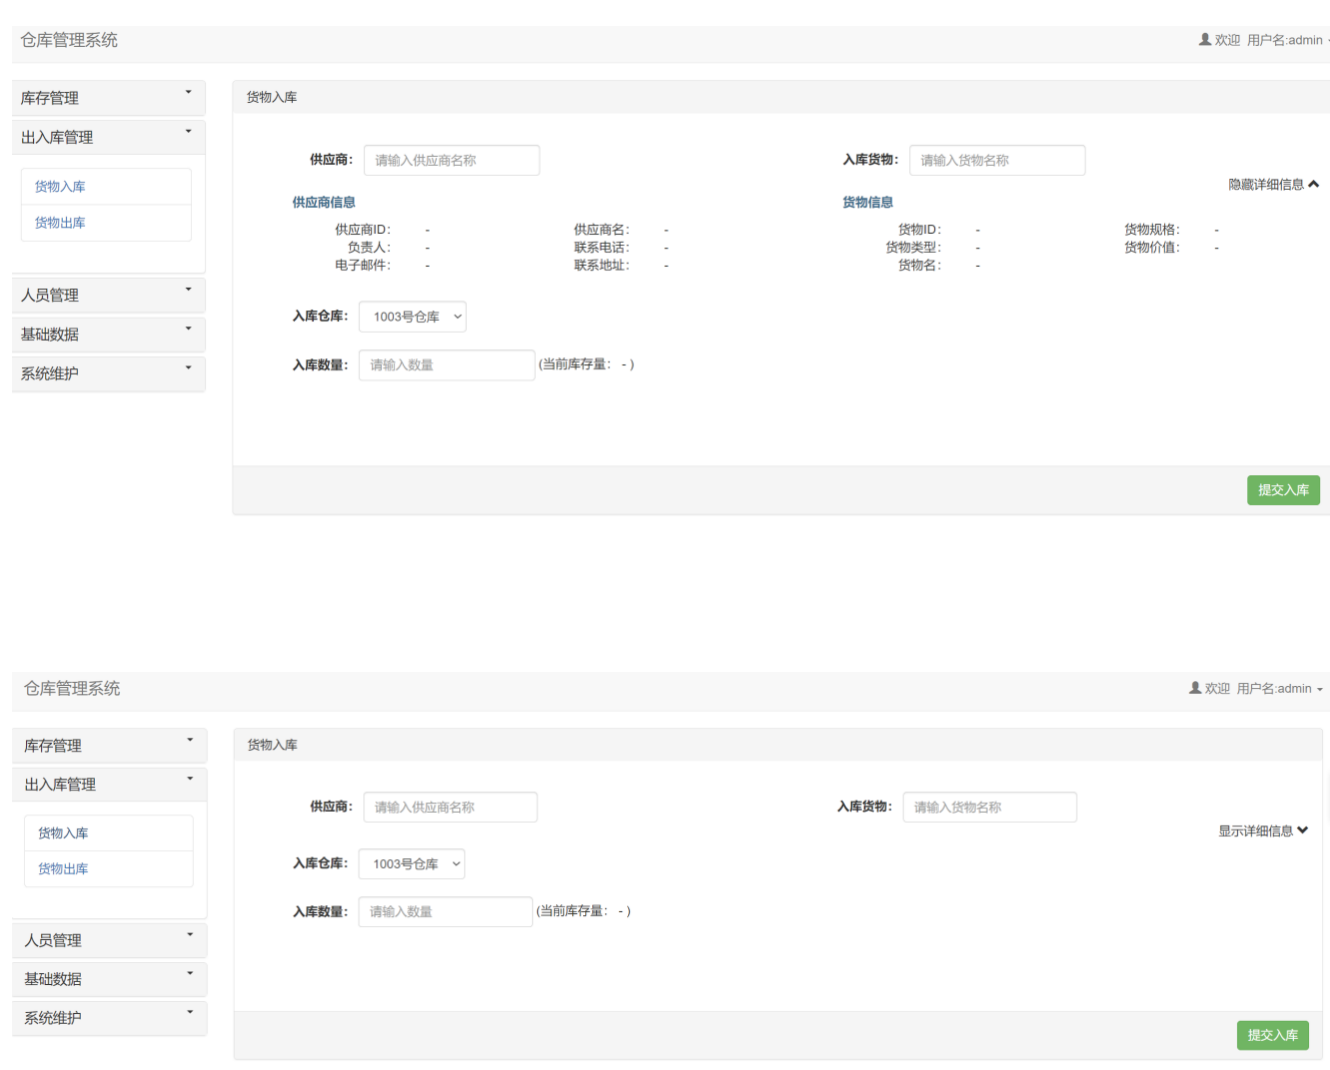Click 联系地址 label text

602,266
